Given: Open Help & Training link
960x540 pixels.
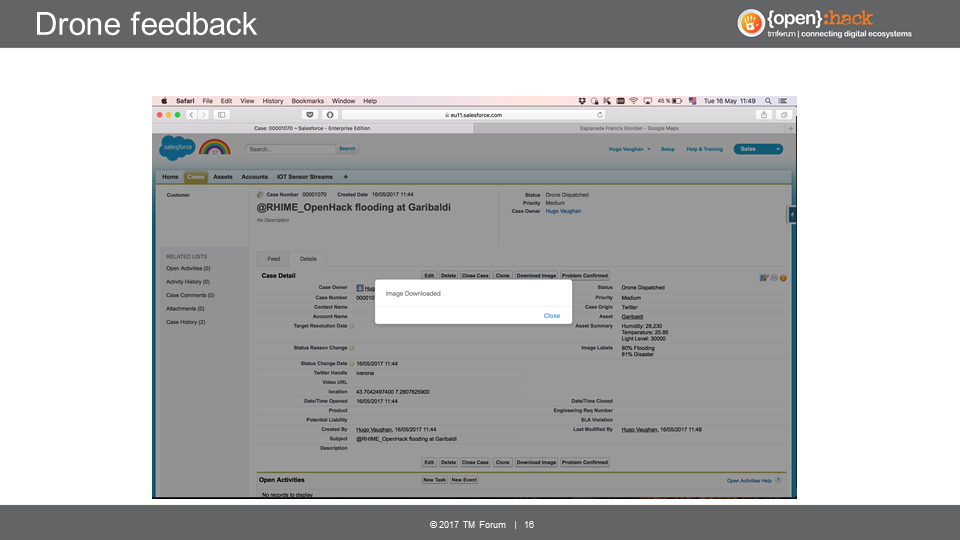Looking at the screenshot, I should click(704, 149).
